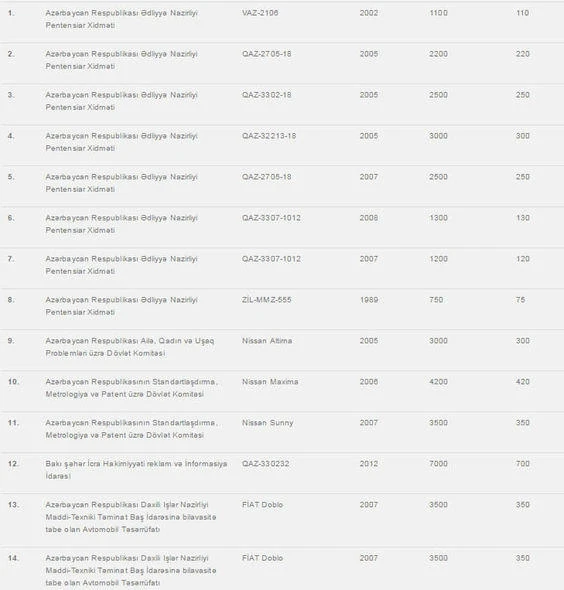Click the Nissan Sunny vehicle name

click(268, 423)
